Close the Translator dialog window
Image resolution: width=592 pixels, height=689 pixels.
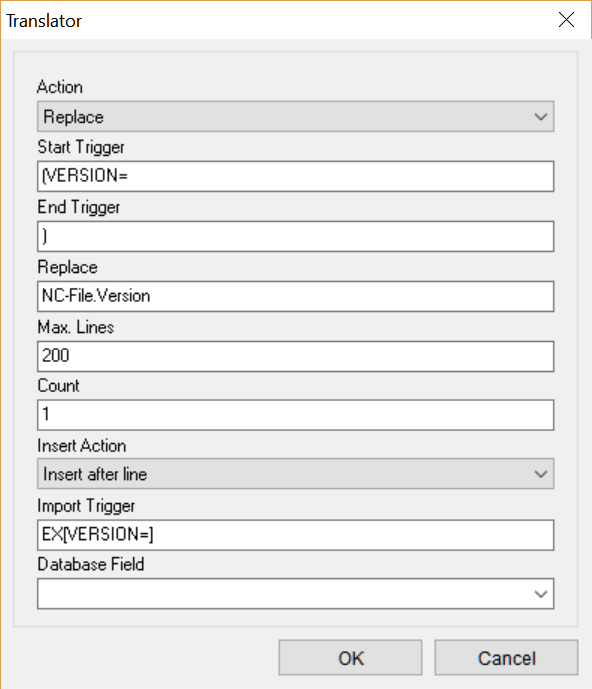(566, 19)
